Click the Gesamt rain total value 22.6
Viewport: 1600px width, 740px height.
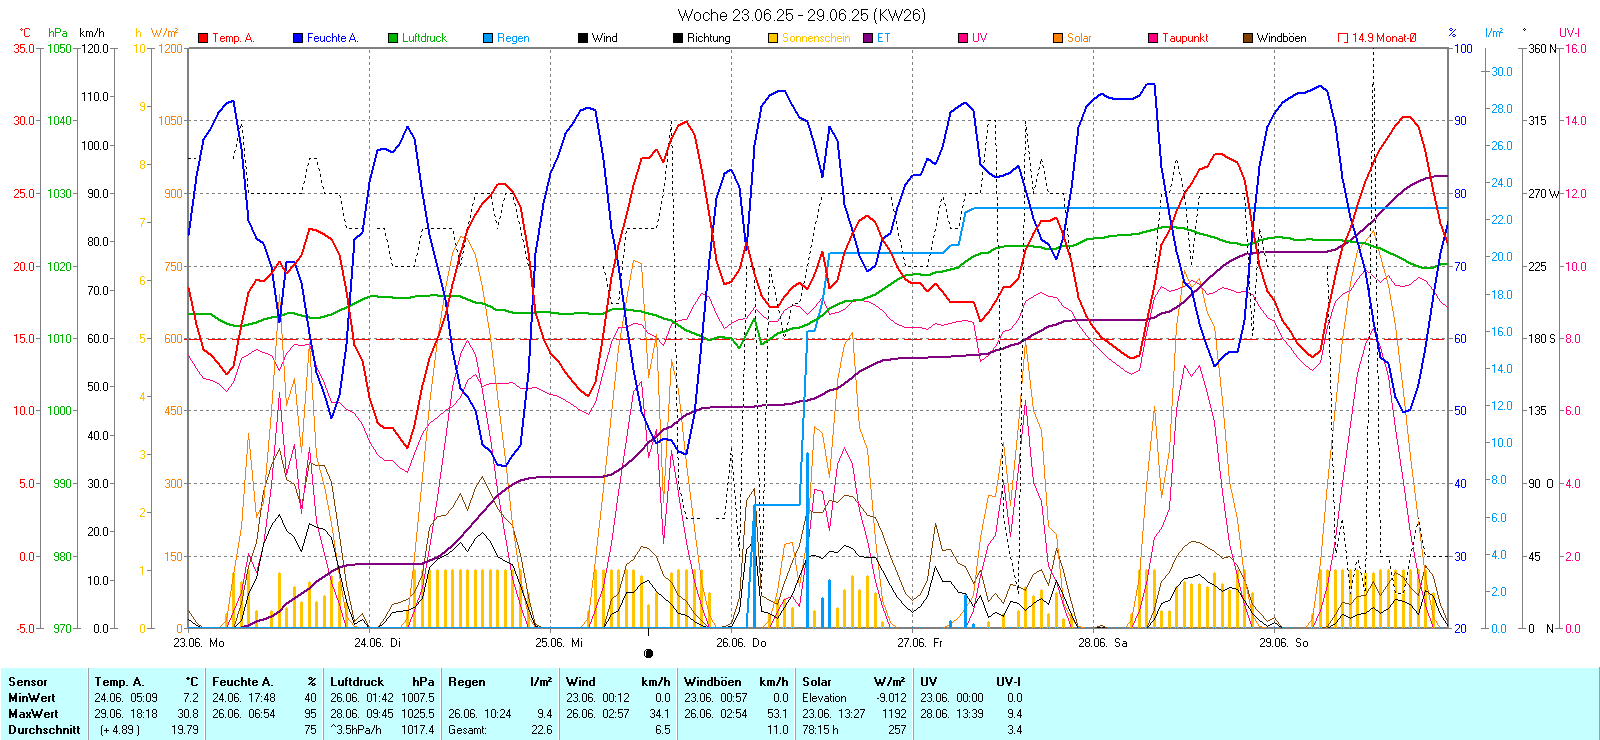[x=541, y=730]
